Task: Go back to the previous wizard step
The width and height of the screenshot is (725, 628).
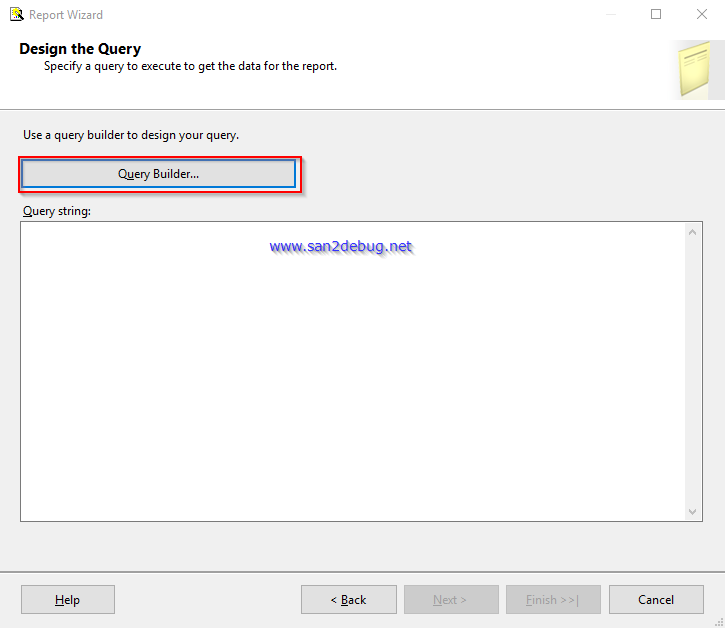Action: [x=349, y=600]
